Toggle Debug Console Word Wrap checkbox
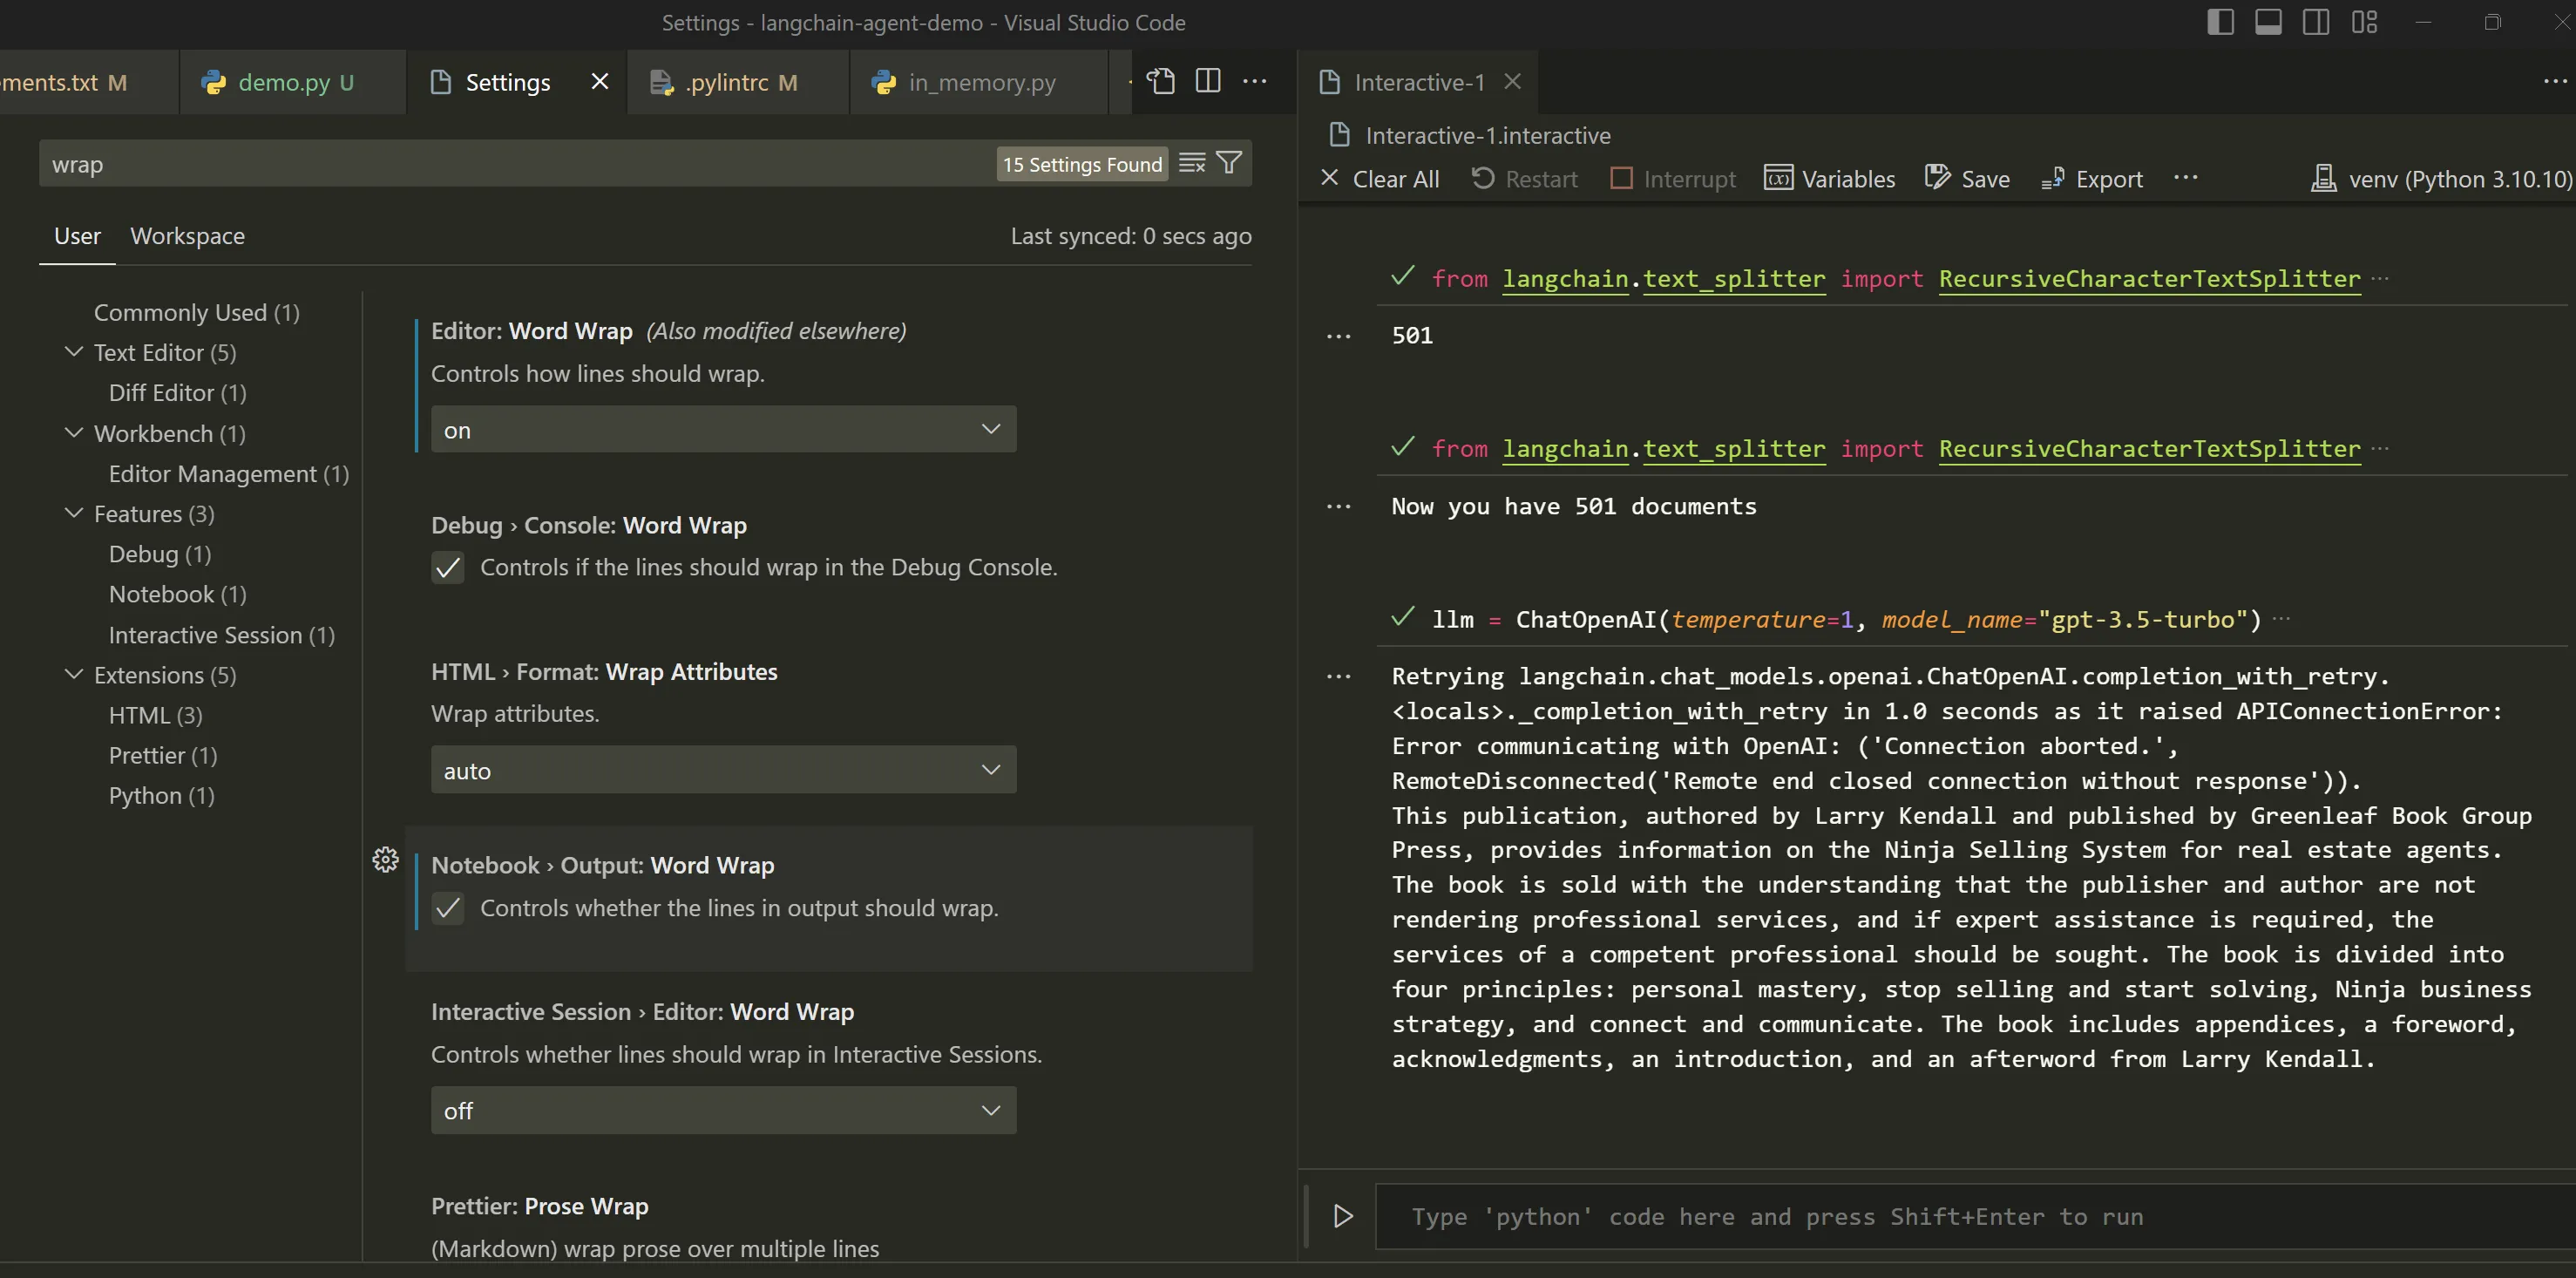Viewport: 2576px width, 1278px height. (448, 568)
